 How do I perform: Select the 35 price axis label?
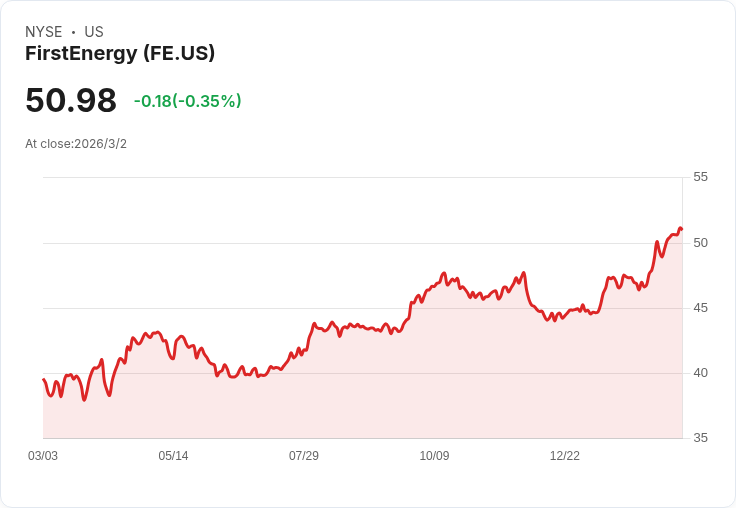pos(700,438)
